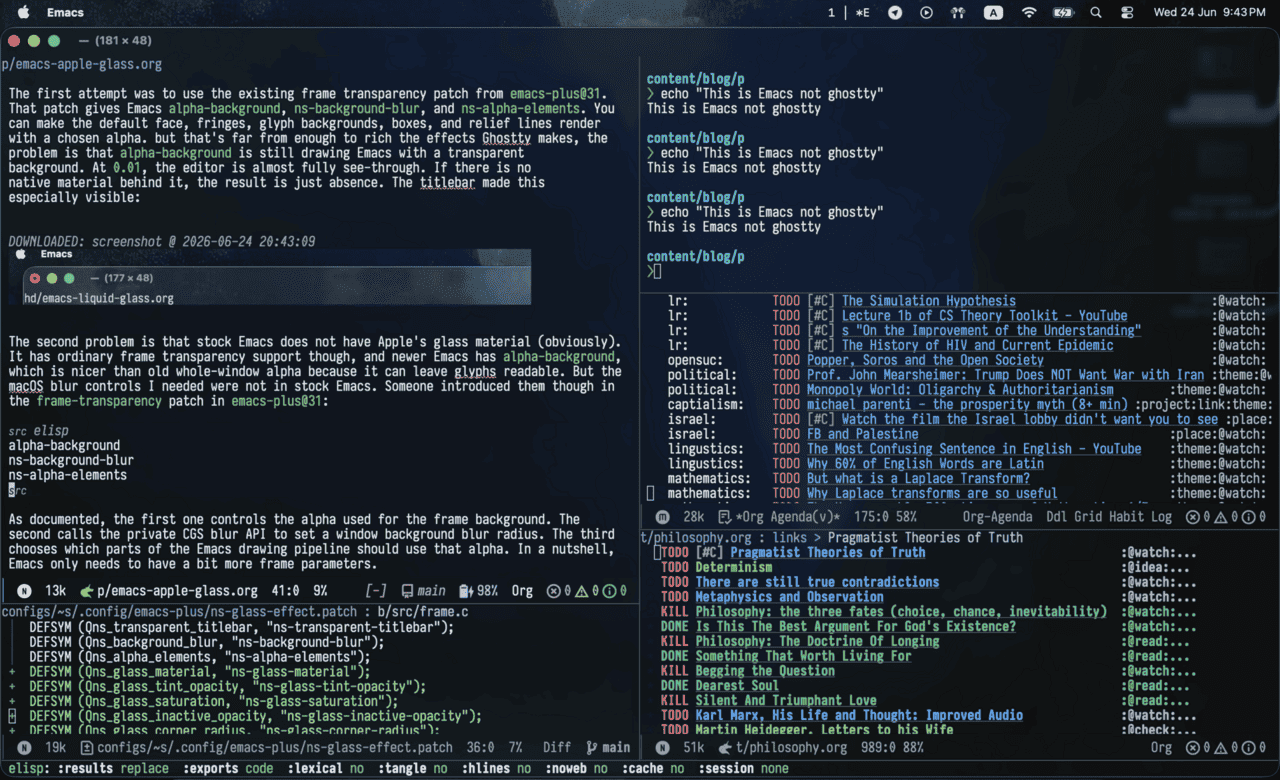Click info circle icon in philosophy.org modeline

pyautogui.click(x=1248, y=747)
